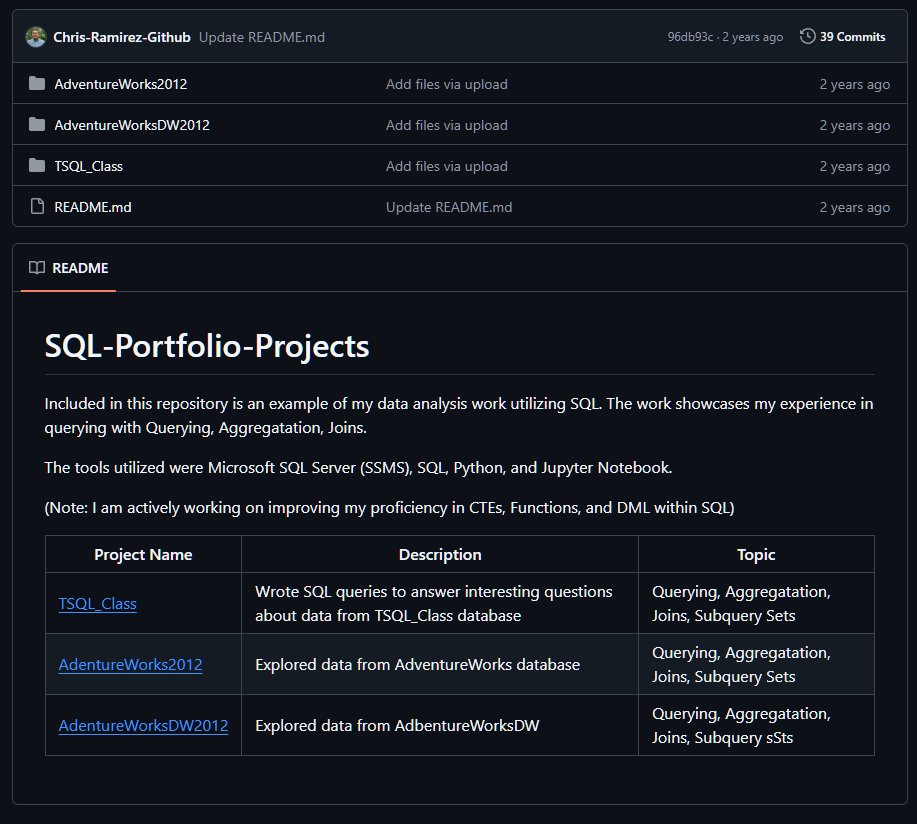This screenshot has height=824, width=917.
Task: Click the README book icon
Action: 37,268
